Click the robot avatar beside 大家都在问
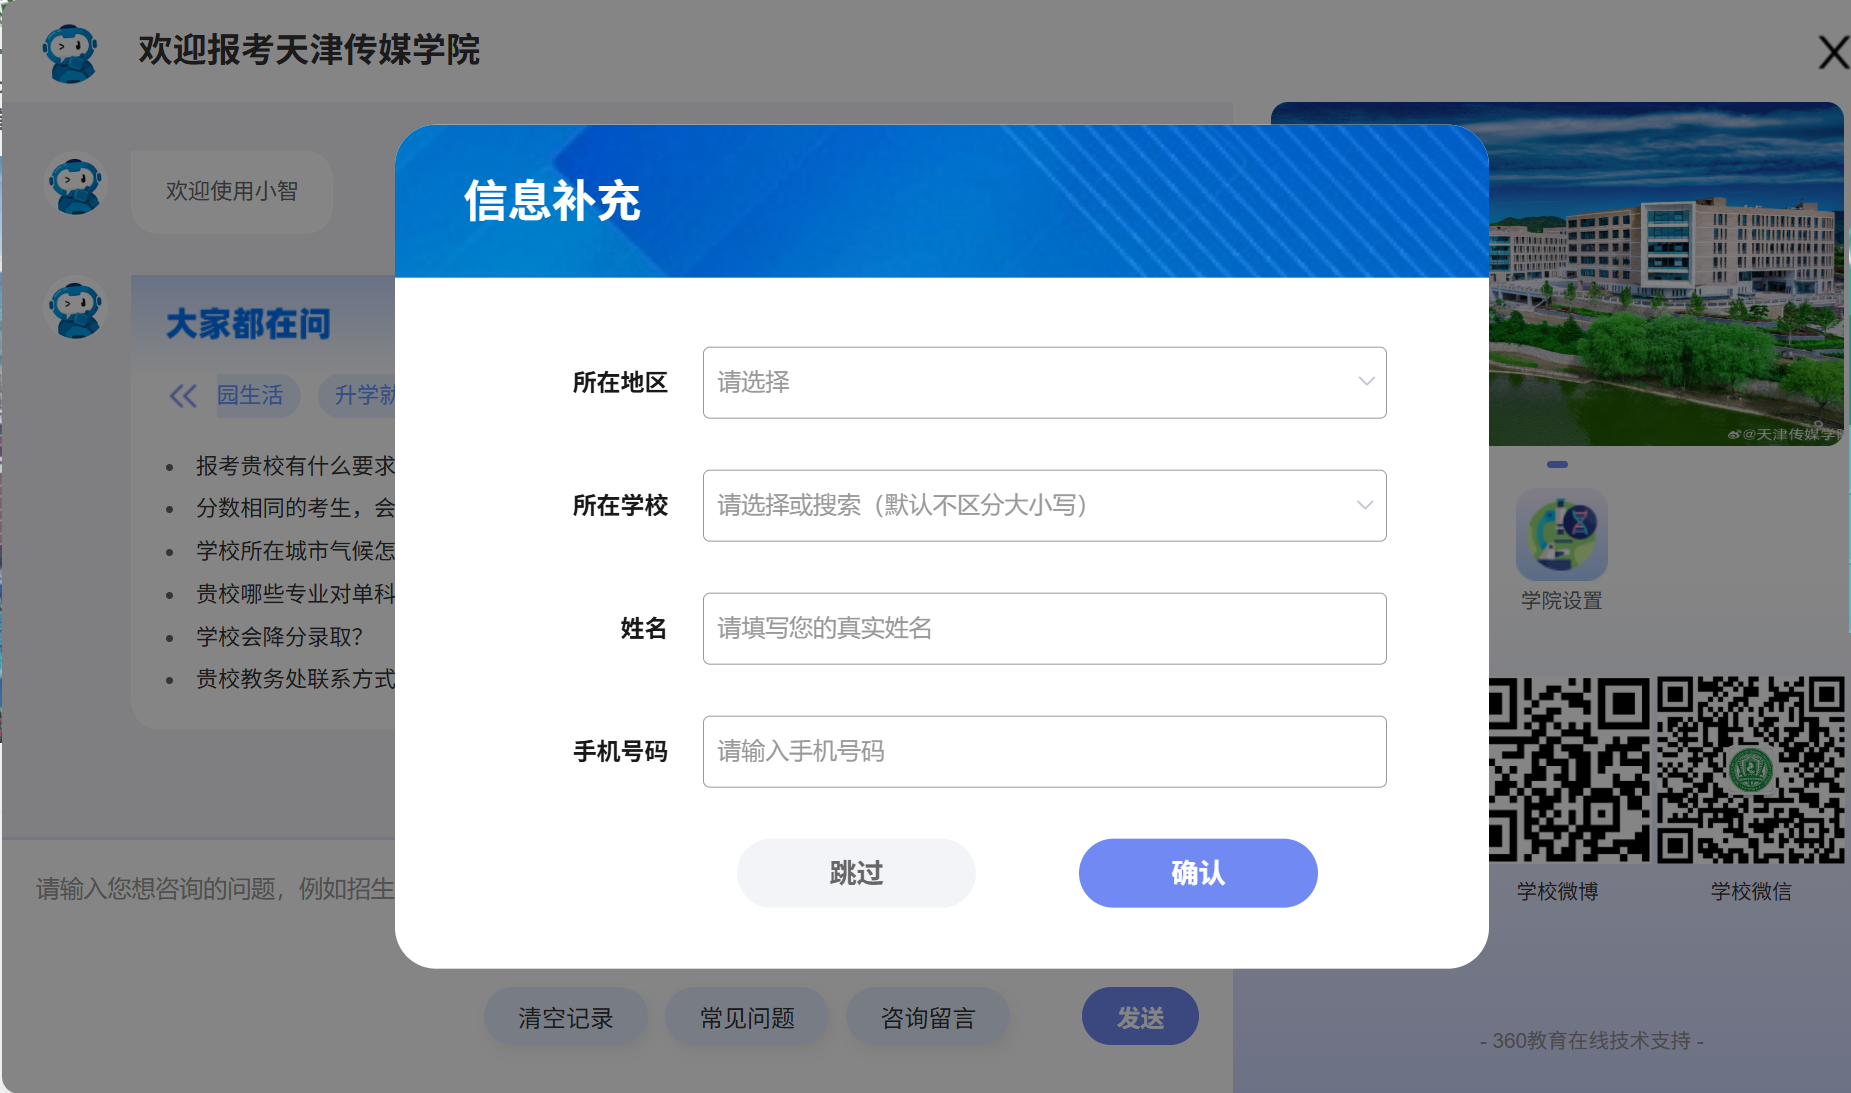 point(76,309)
